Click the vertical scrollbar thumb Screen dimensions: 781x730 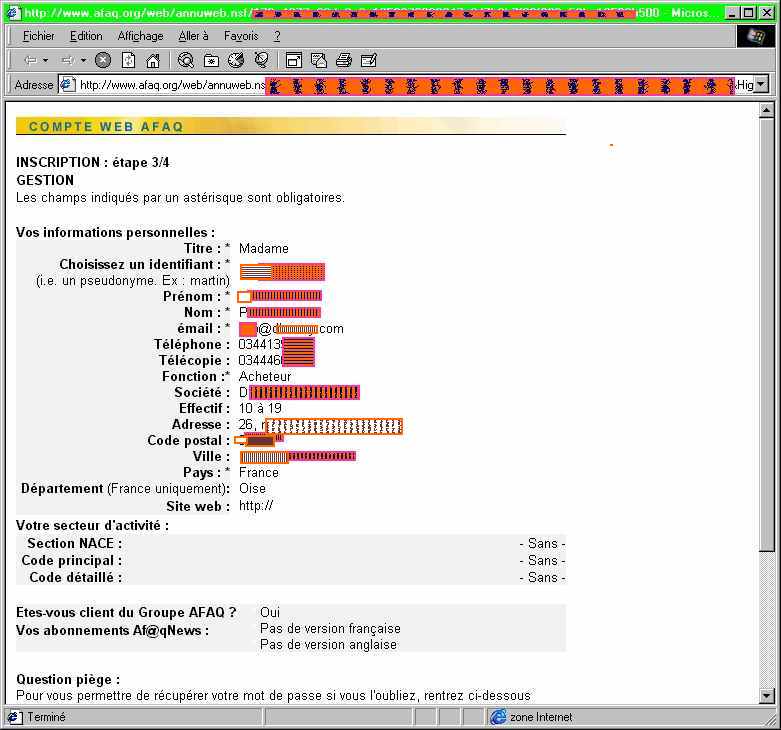click(x=767, y=334)
